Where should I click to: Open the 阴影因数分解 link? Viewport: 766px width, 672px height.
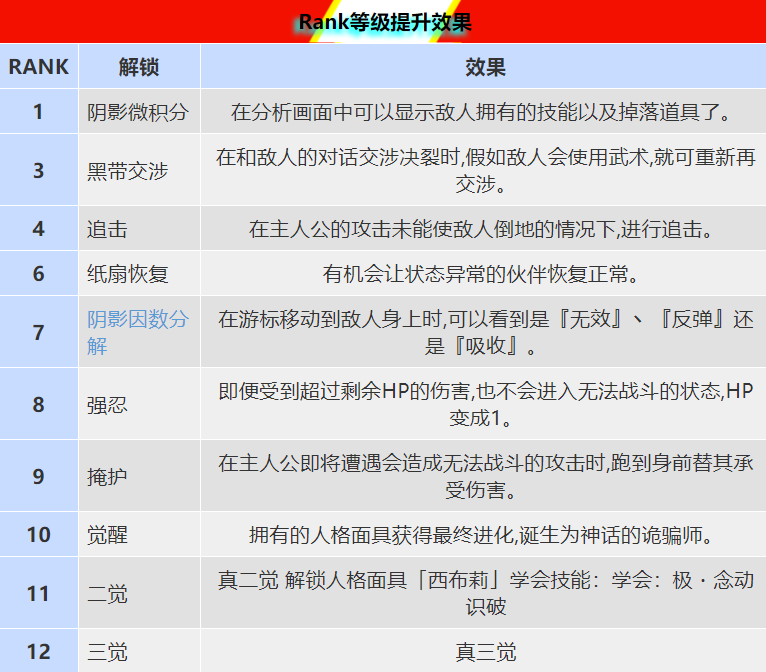138,333
